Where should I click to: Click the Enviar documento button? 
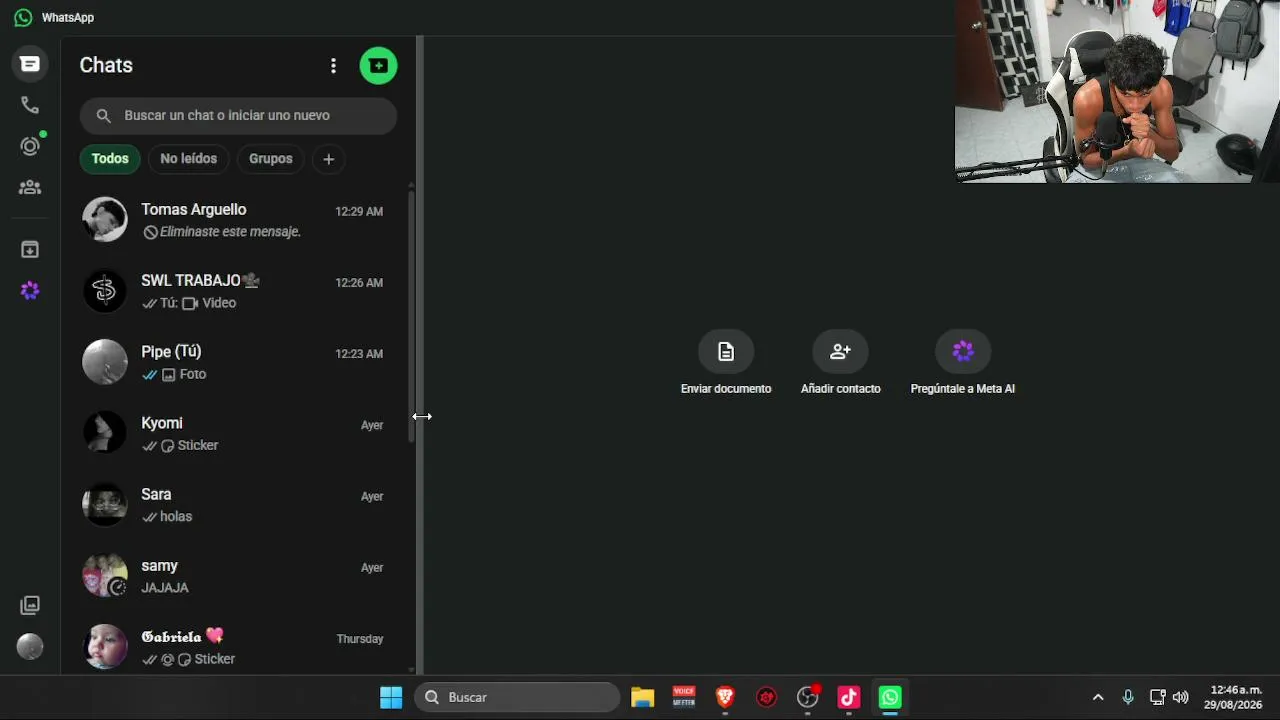tap(726, 352)
